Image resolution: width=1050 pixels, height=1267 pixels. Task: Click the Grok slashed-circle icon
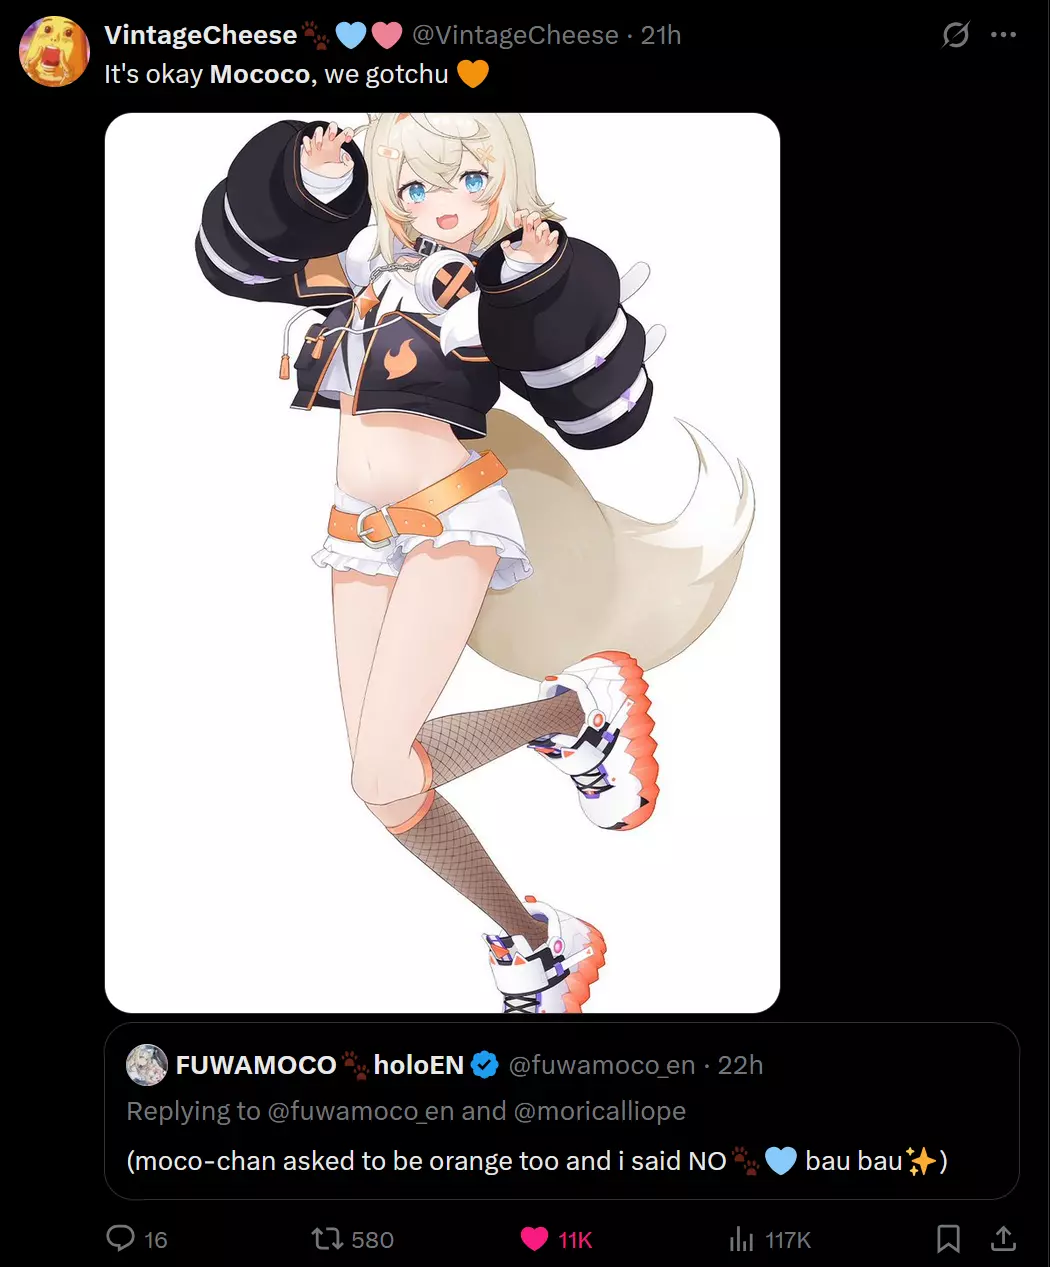[x=956, y=35]
